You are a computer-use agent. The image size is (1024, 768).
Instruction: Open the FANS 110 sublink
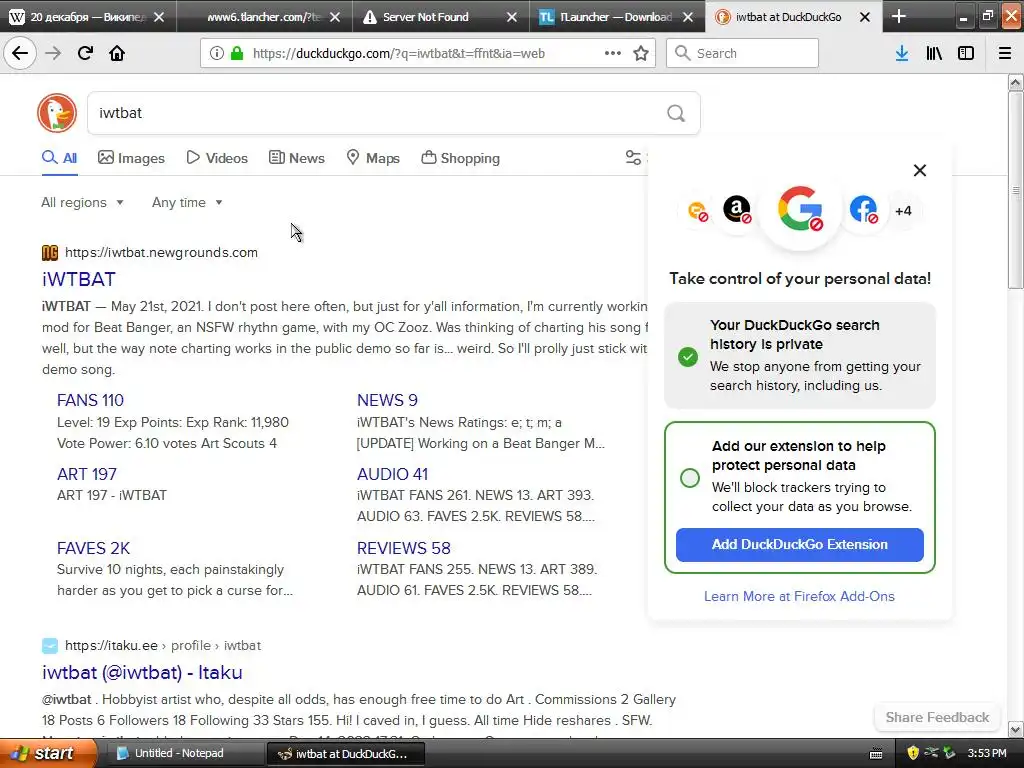[x=90, y=400]
